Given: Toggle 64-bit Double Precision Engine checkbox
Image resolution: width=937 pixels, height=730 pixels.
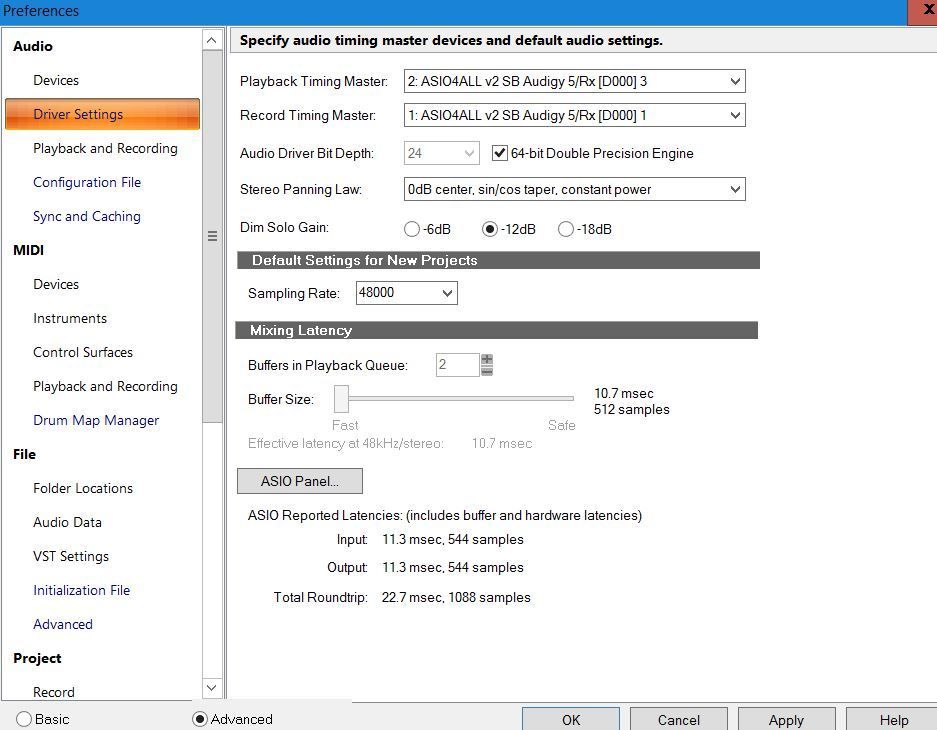Looking at the screenshot, I should 500,153.
